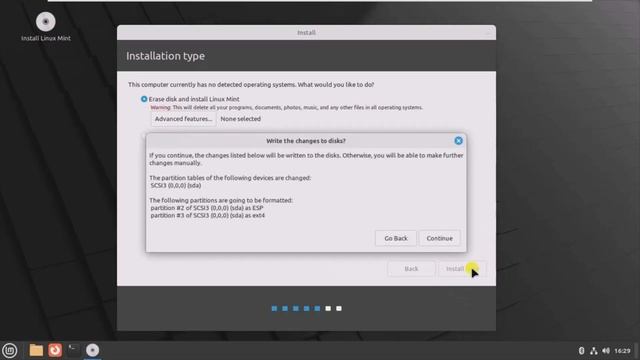Click Go Back in the dialog
The image size is (640, 360).
pos(396,238)
